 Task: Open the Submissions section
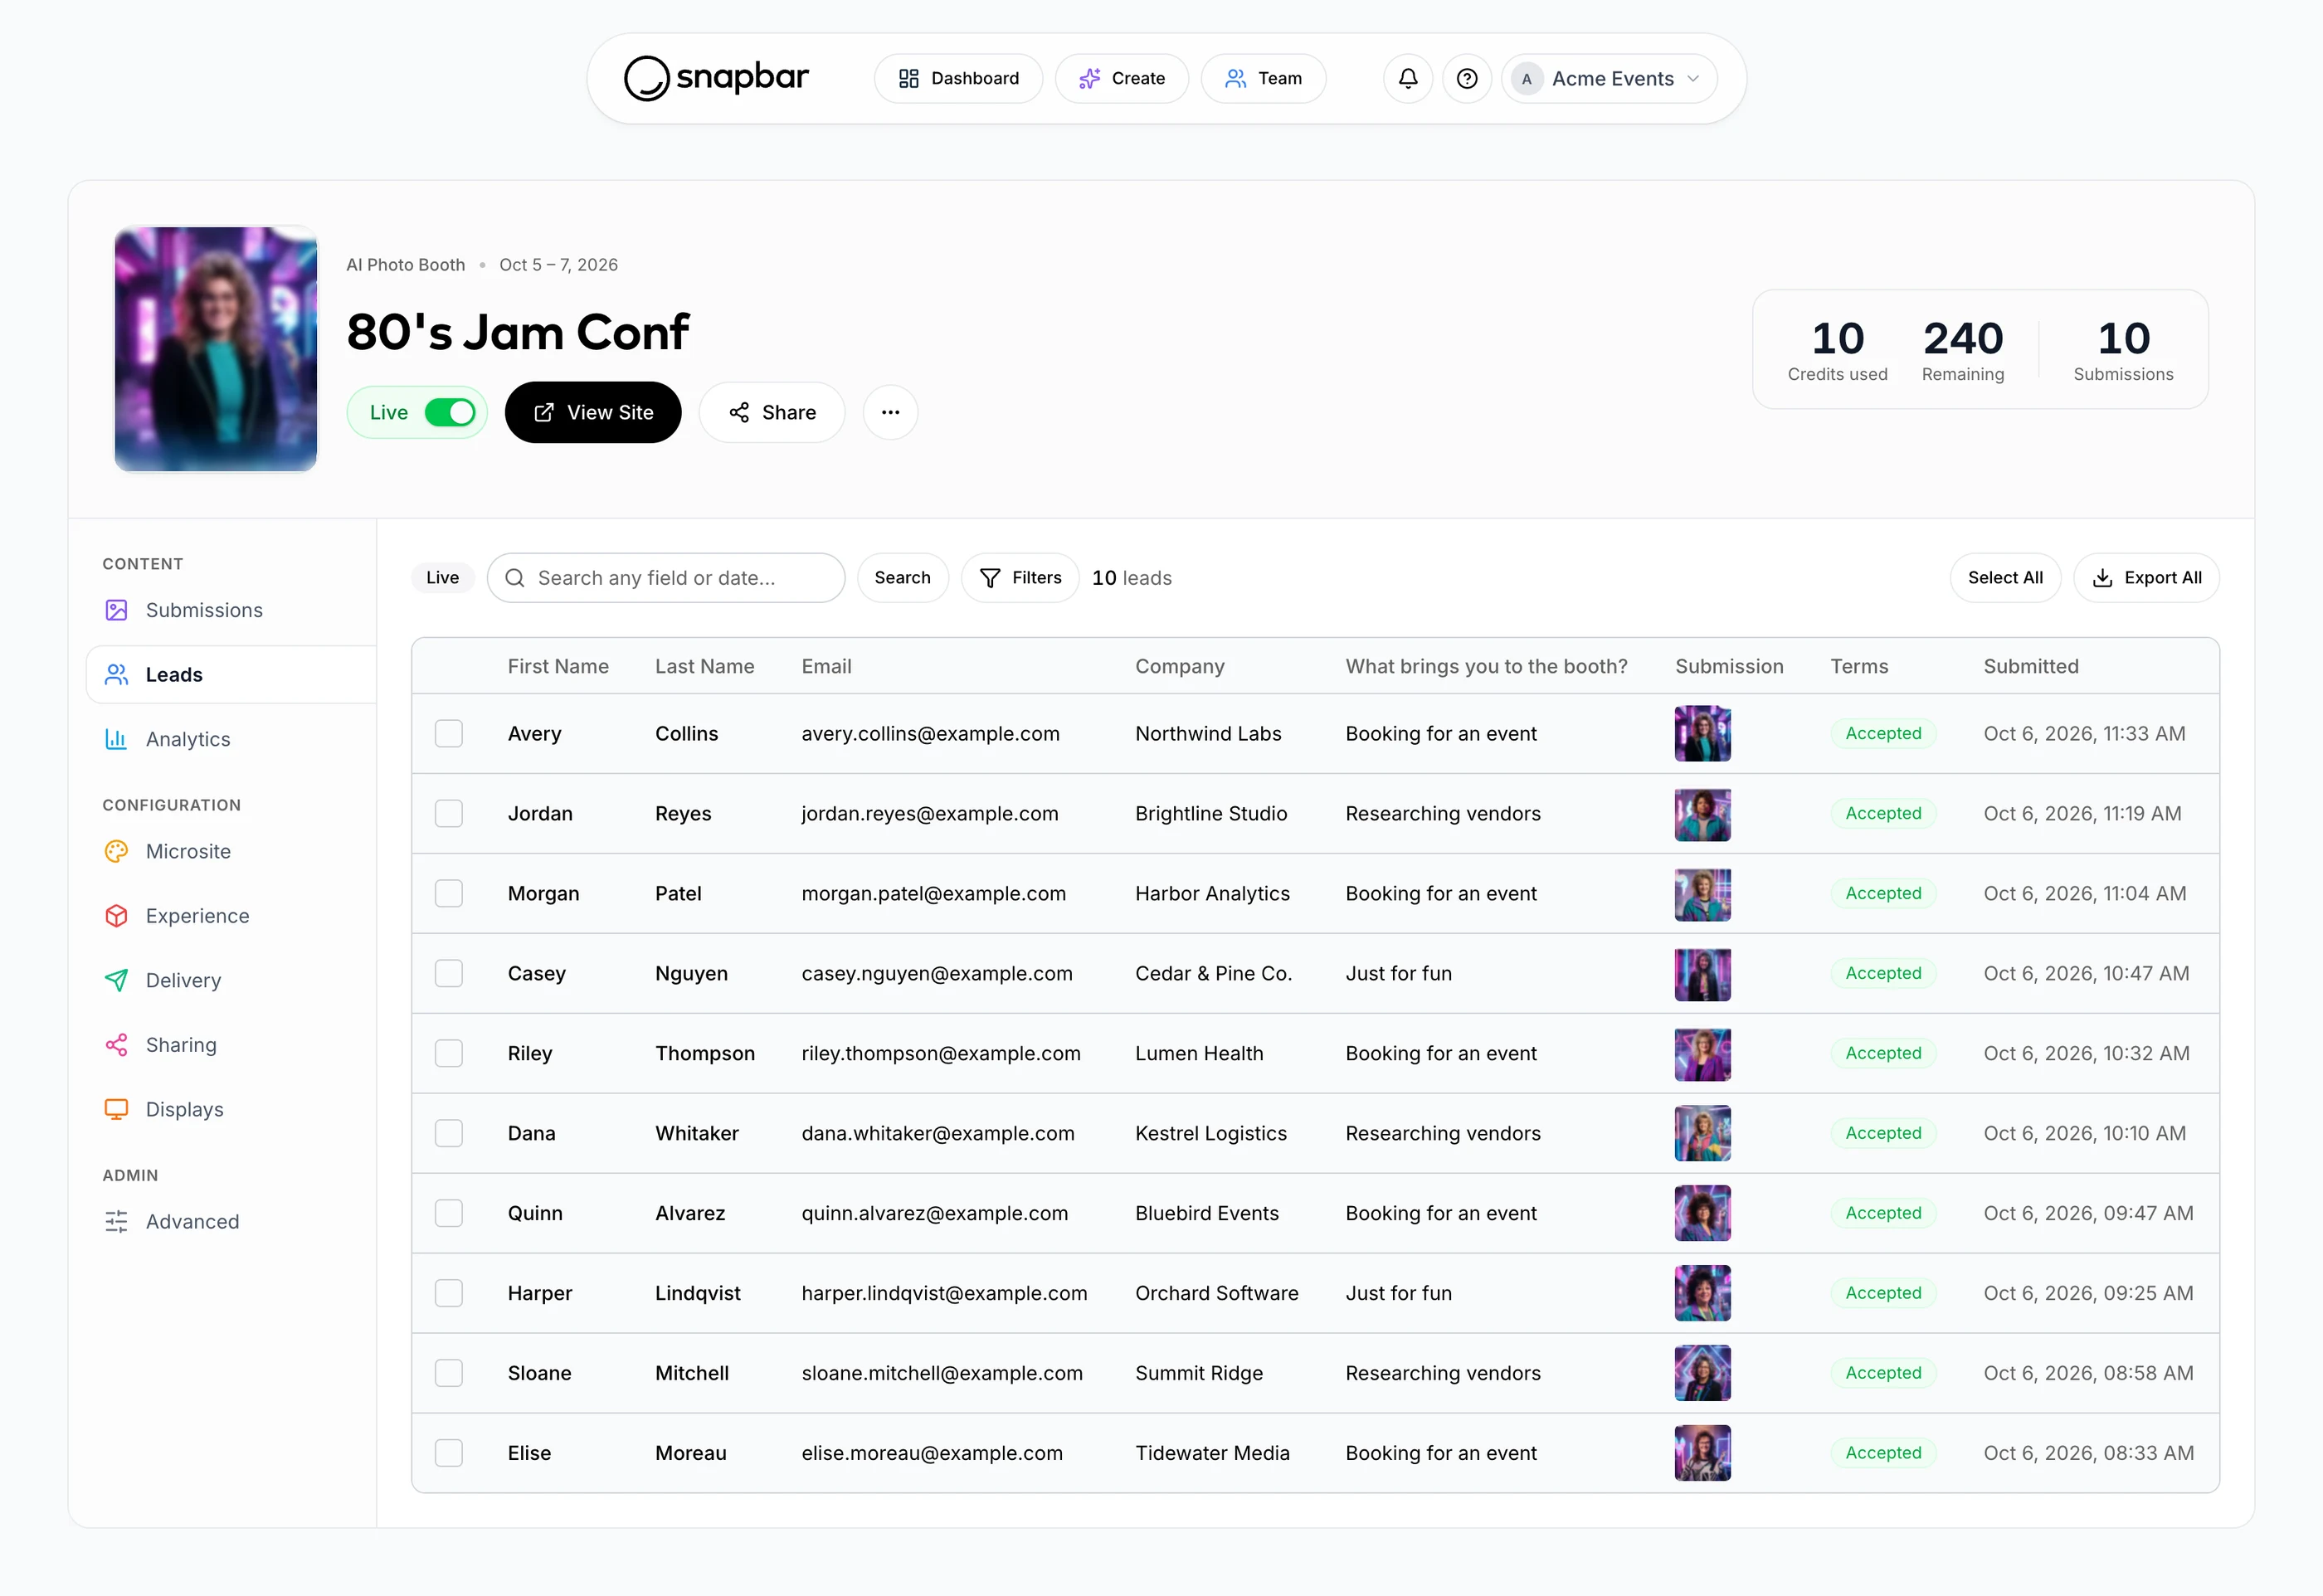[x=231, y=610]
